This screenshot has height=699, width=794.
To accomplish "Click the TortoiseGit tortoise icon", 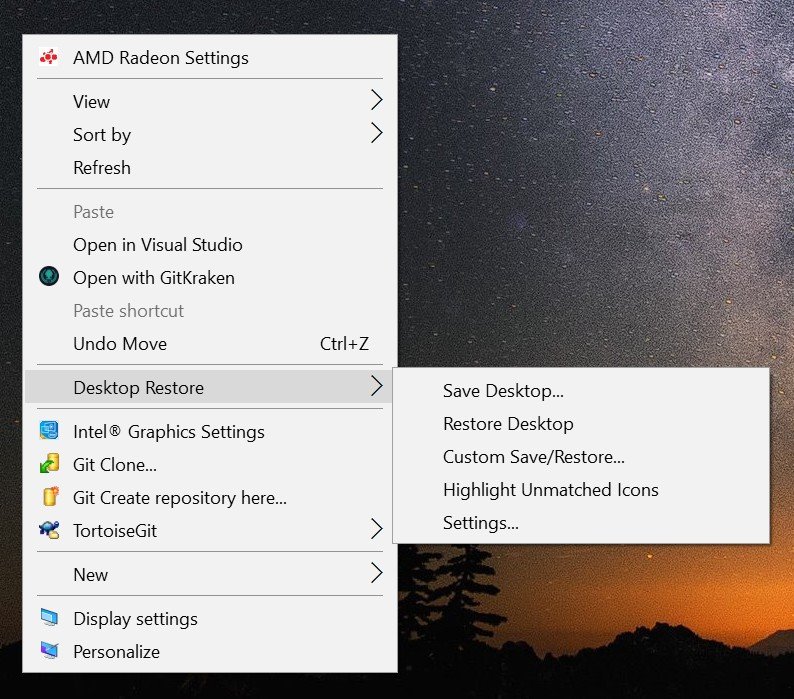I will click(x=48, y=530).
